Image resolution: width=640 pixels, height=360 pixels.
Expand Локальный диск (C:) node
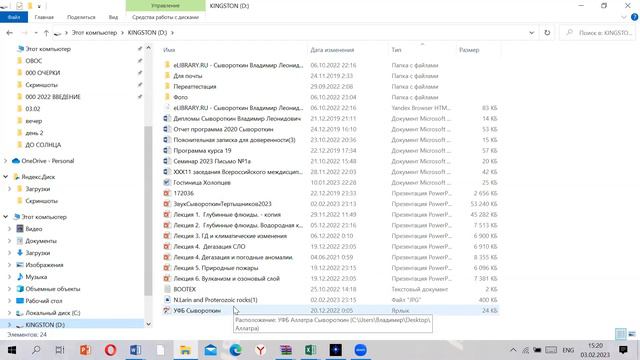click(x=9, y=313)
